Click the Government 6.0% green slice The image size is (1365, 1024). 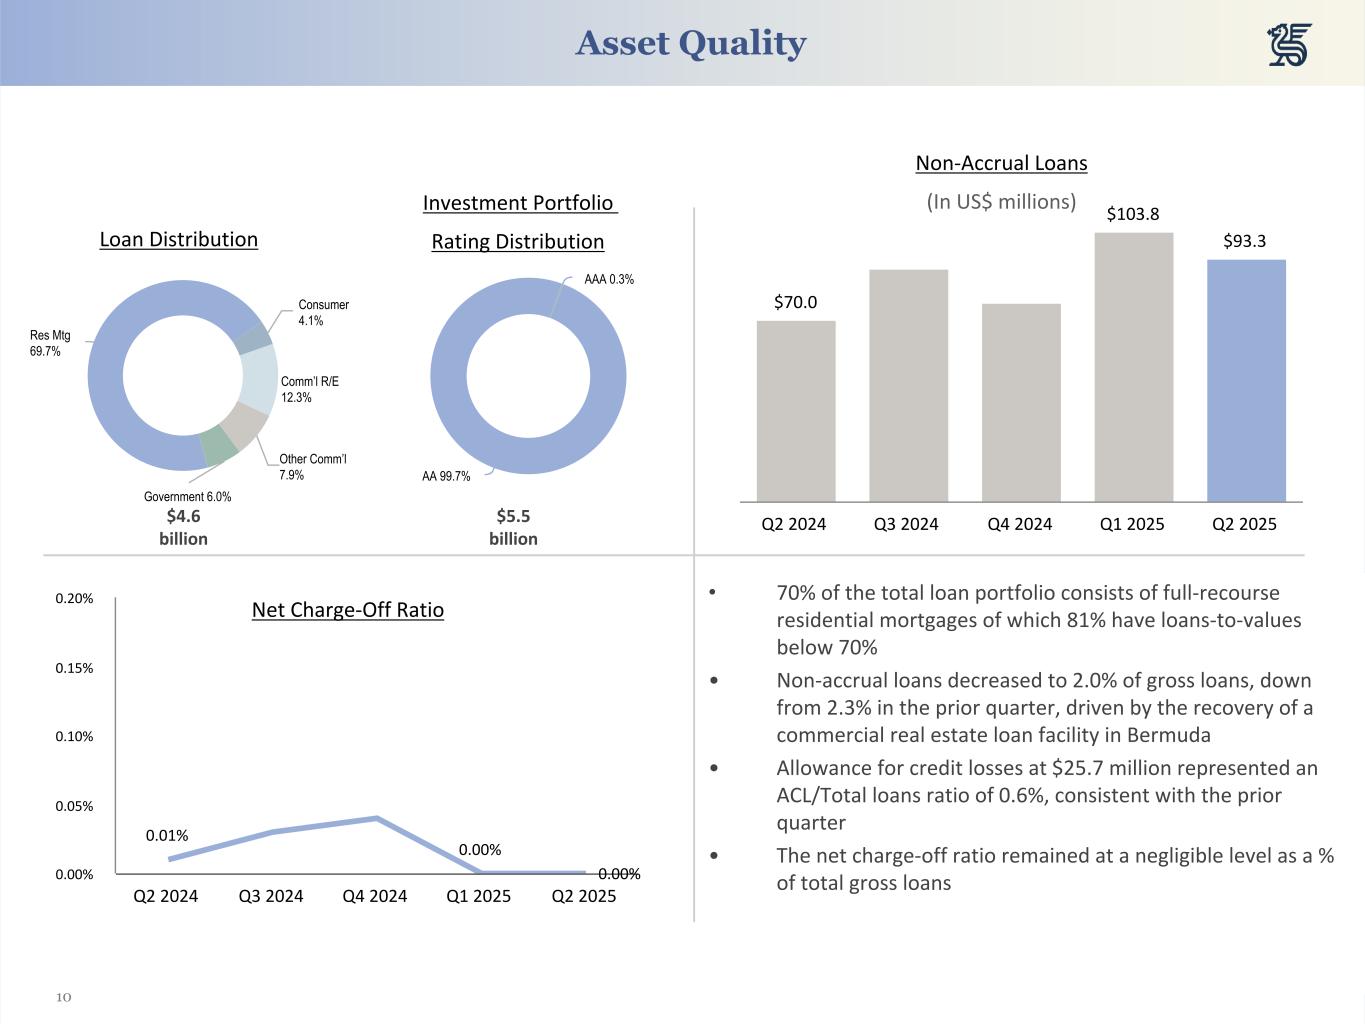click(217, 445)
